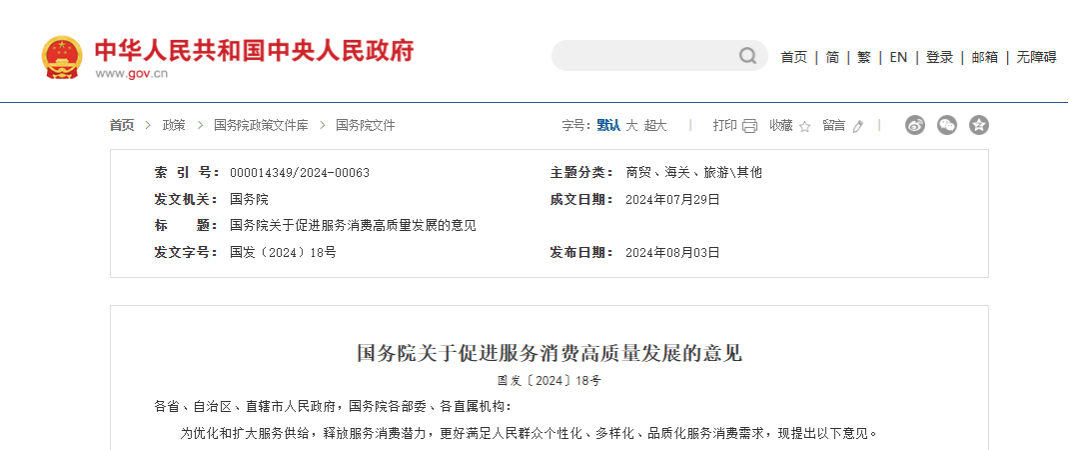The height and width of the screenshot is (450, 1069).
Task: Switch to the EN English version
Action: pos(899,58)
